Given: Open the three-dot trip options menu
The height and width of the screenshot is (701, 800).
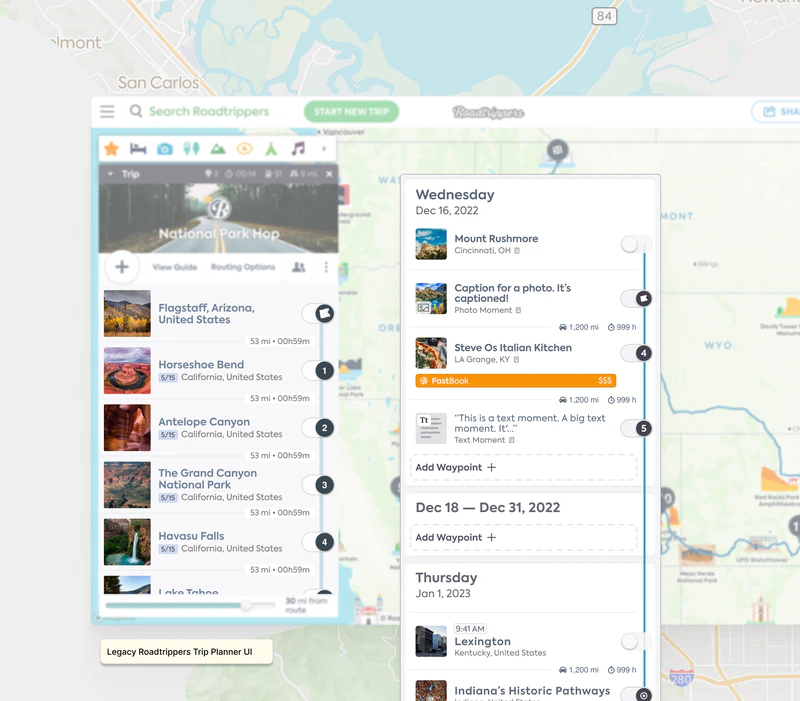Looking at the screenshot, I should click(326, 267).
